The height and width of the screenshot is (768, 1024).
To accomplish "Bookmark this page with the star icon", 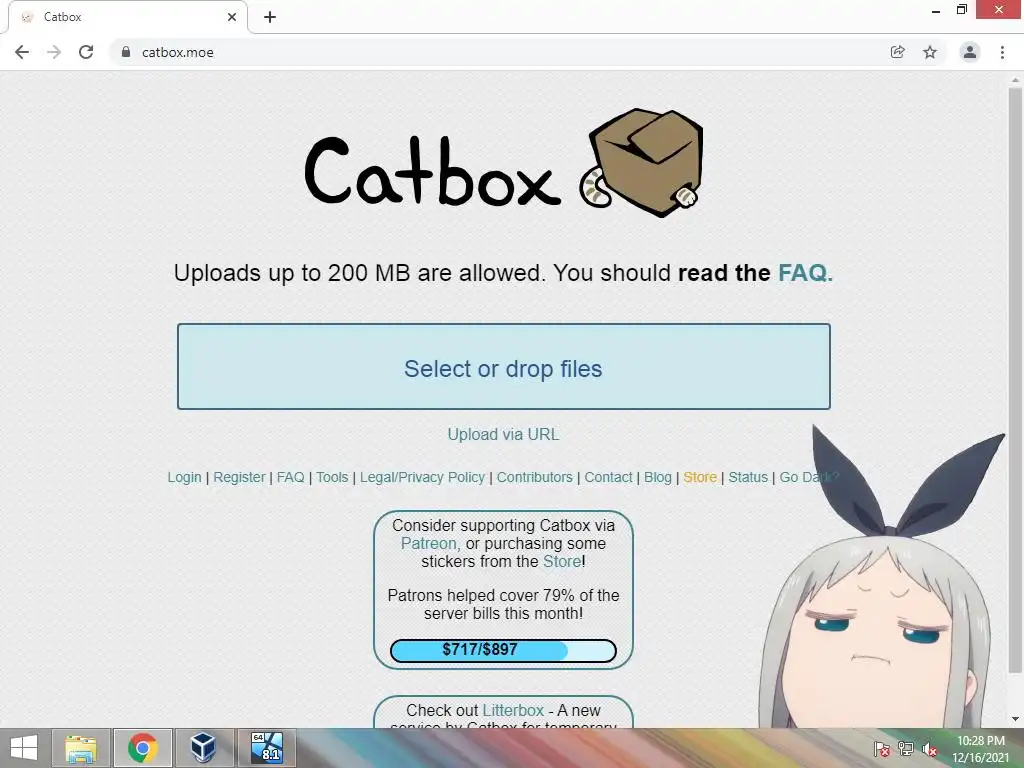I will click(930, 52).
